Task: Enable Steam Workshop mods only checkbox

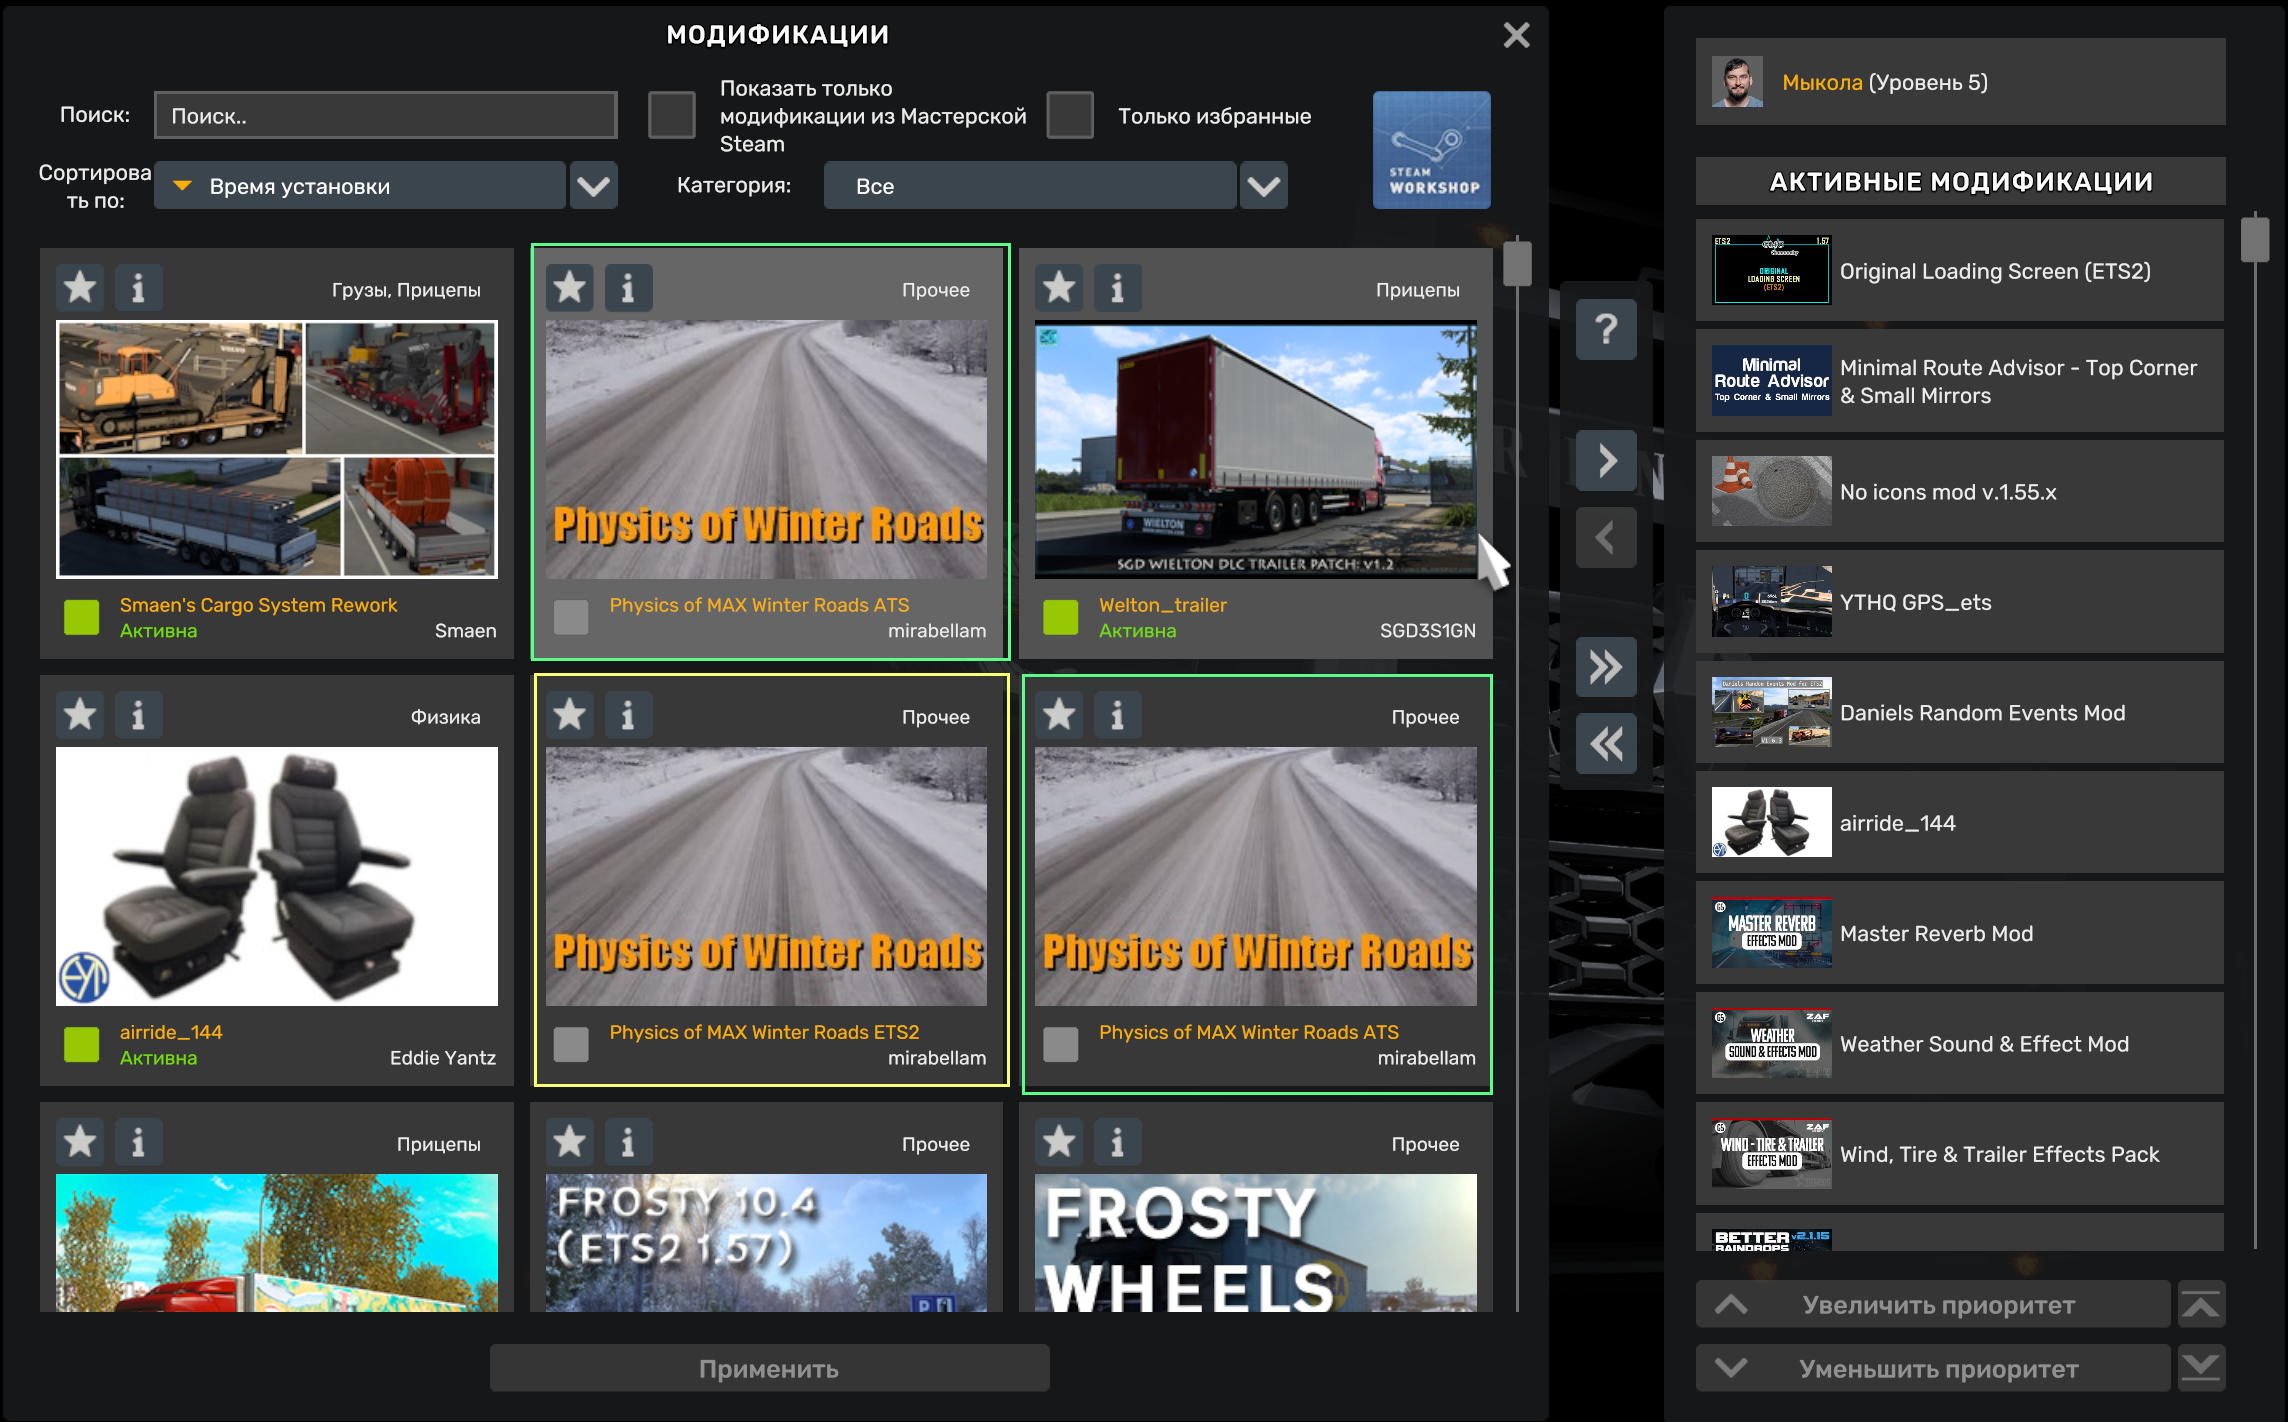Action: point(672,115)
